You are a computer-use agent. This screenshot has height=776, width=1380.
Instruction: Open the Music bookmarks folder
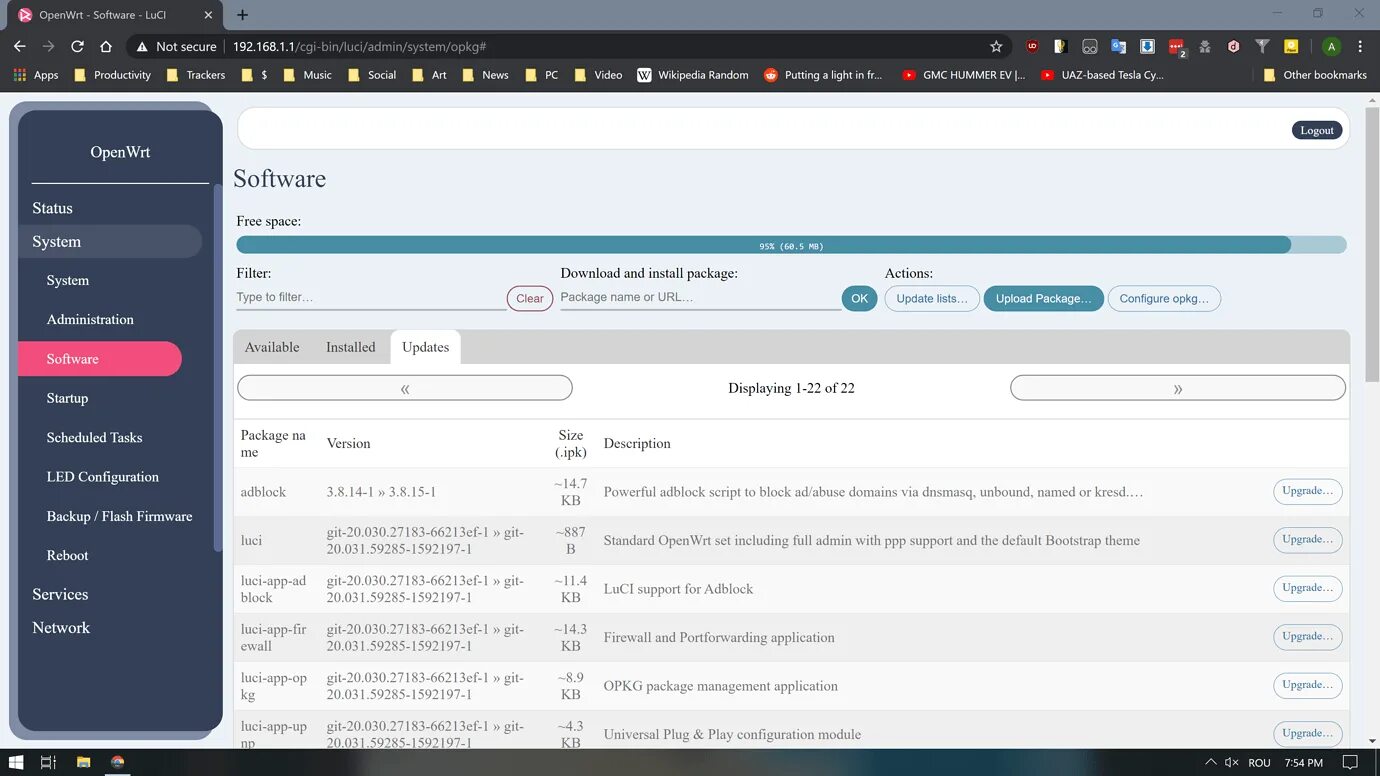(308, 75)
